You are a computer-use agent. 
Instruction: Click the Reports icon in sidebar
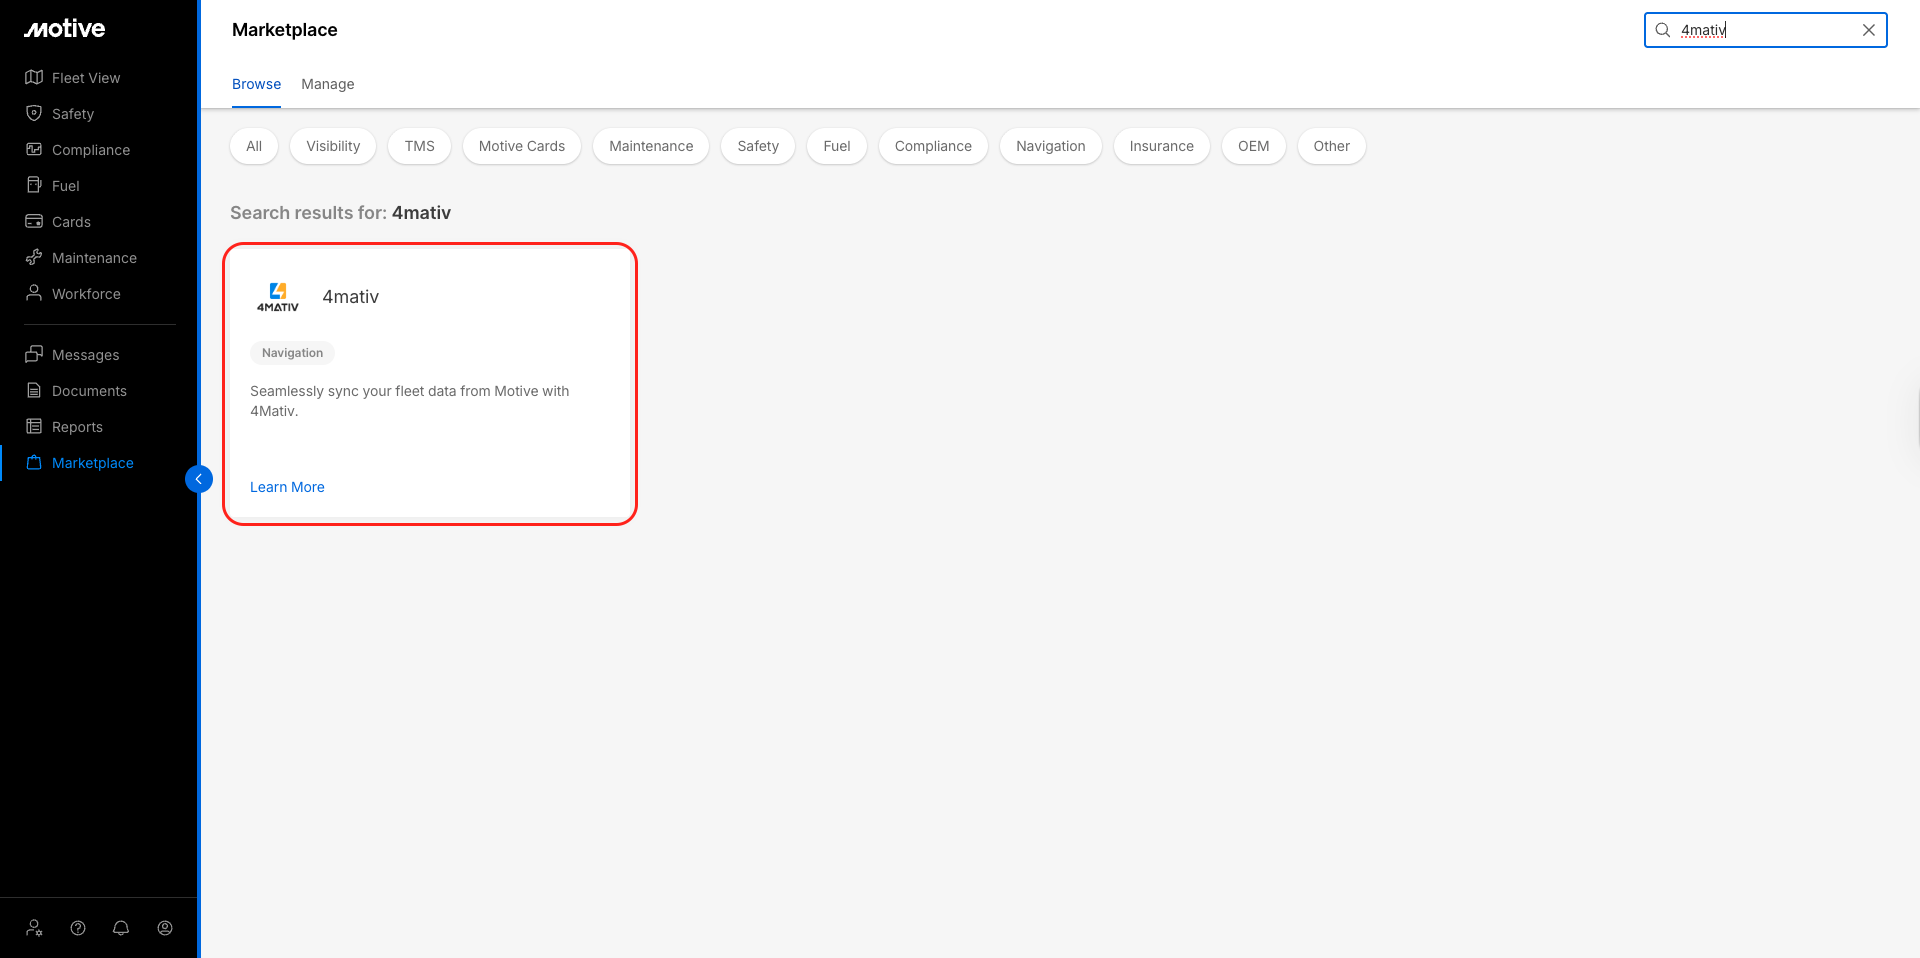tap(34, 426)
